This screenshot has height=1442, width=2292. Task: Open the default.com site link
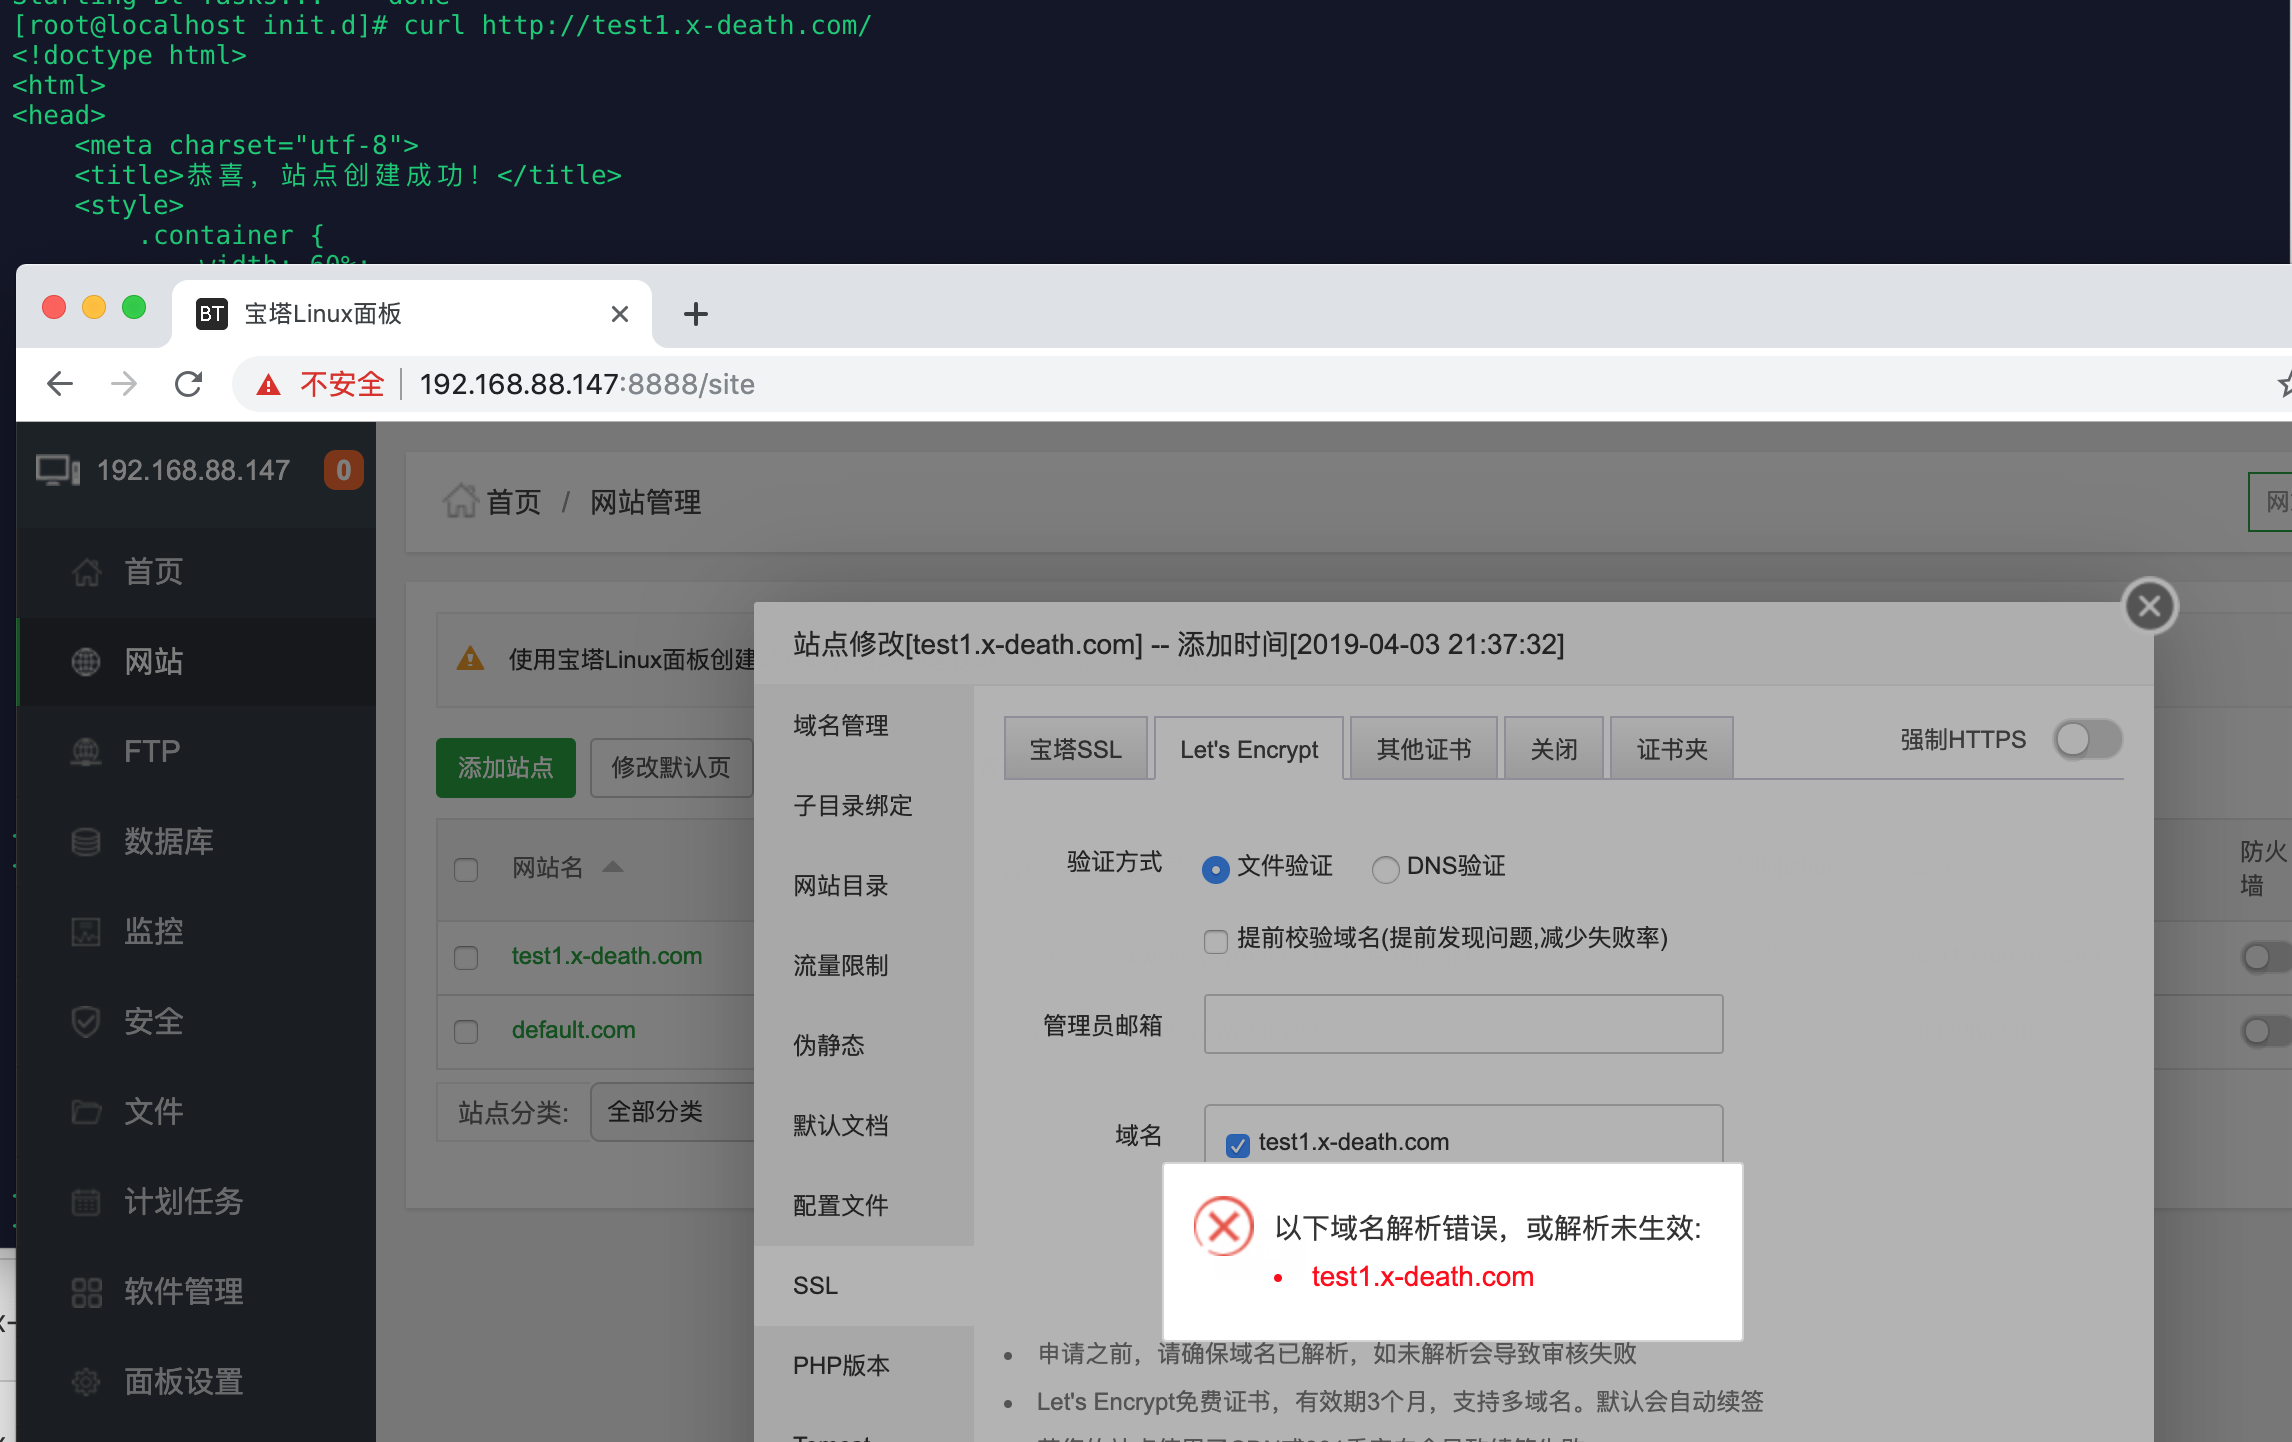pos(574,1030)
